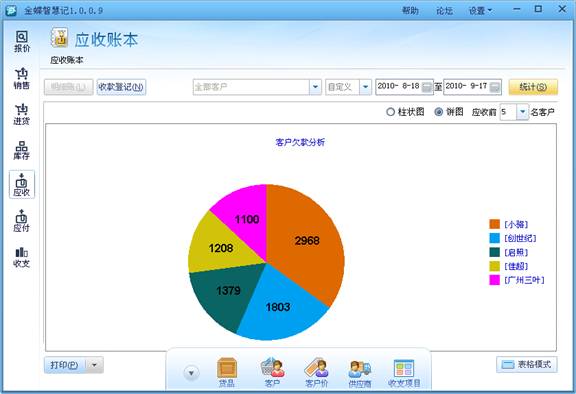
Task: Click the 收款登记(N) payment registration button
Action: [121, 87]
